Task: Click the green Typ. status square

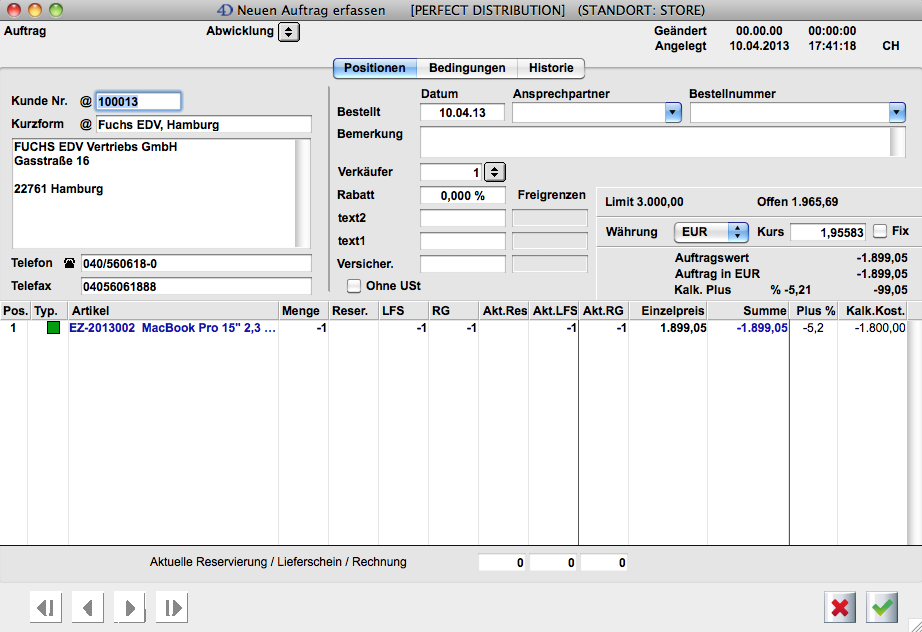Action: [53, 328]
